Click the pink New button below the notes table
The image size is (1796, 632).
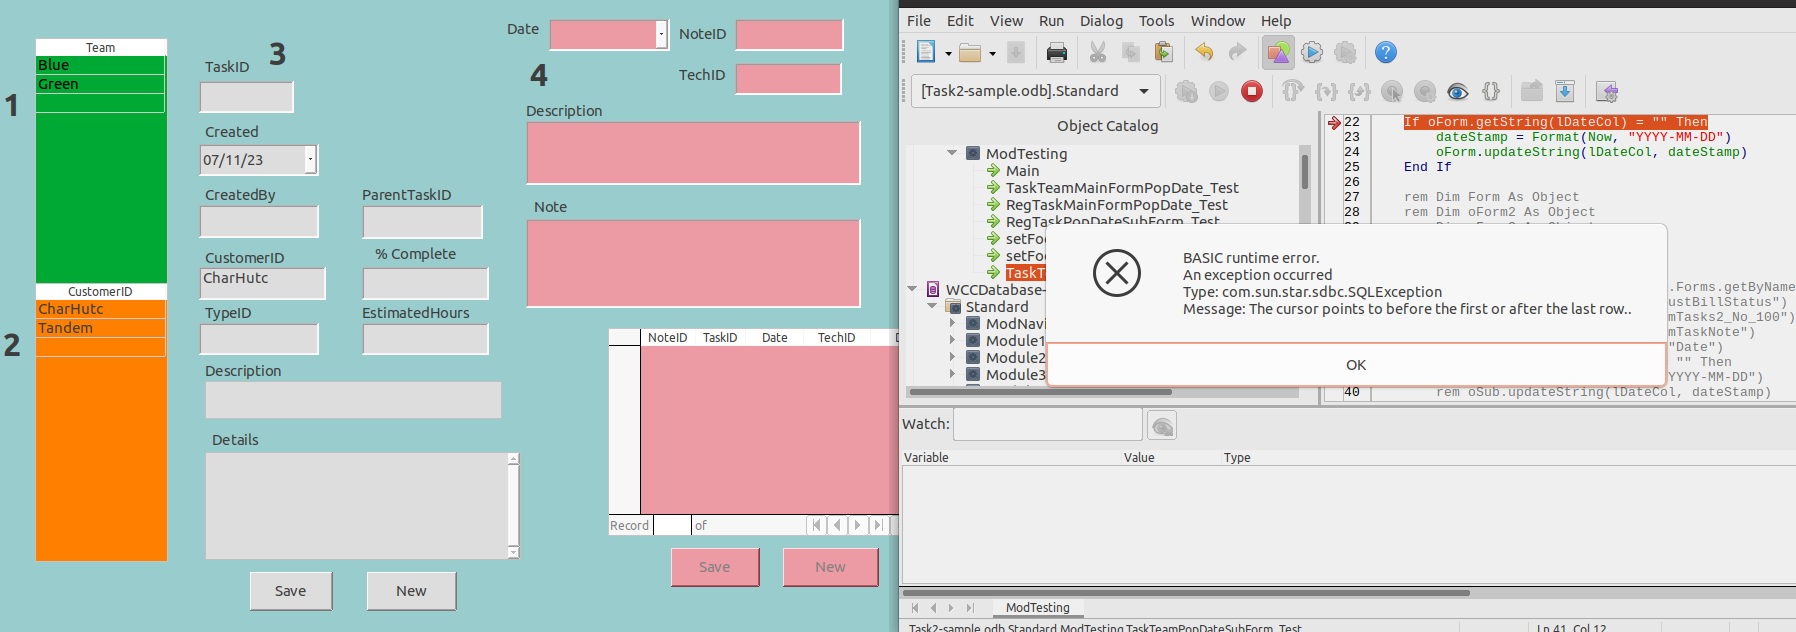[830, 567]
